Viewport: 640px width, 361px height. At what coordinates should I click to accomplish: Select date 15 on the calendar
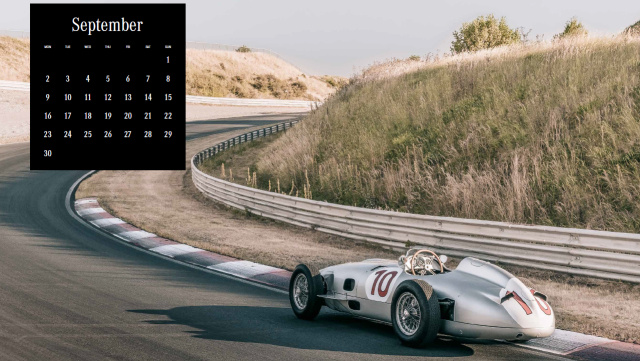[x=168, y=97]
